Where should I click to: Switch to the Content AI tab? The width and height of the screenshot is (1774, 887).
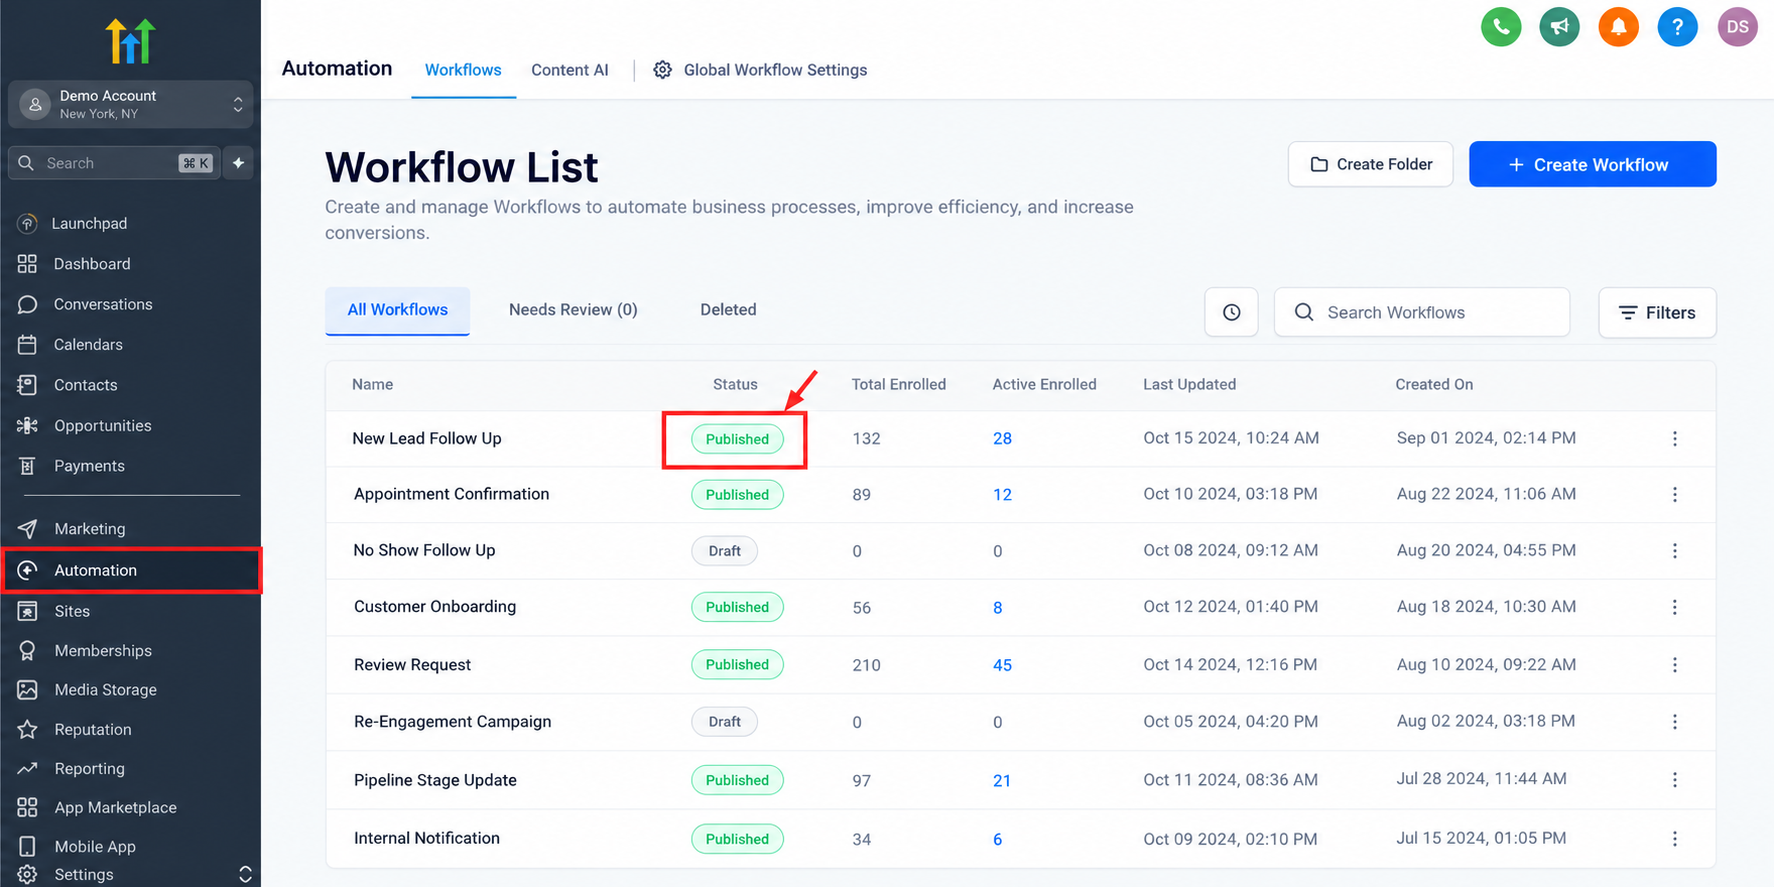(x=570, y=70)
